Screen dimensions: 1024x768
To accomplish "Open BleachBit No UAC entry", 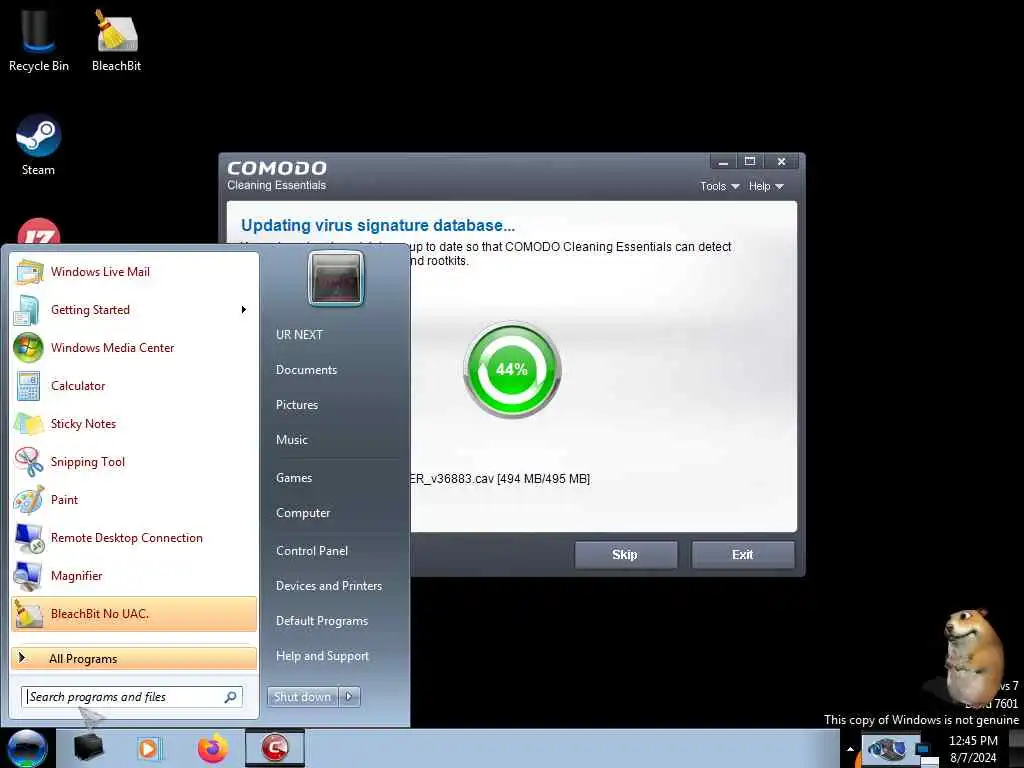I will (134, 613).
